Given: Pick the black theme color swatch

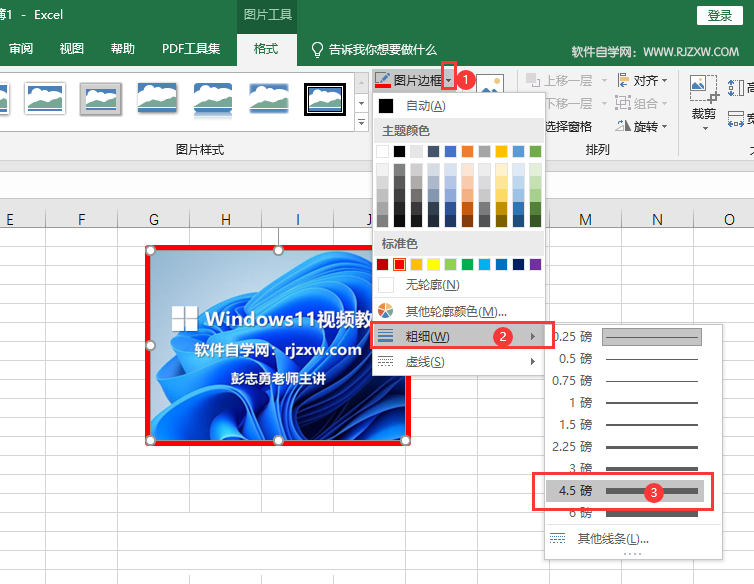Looking at the screenshot, I should click(399, 152).
